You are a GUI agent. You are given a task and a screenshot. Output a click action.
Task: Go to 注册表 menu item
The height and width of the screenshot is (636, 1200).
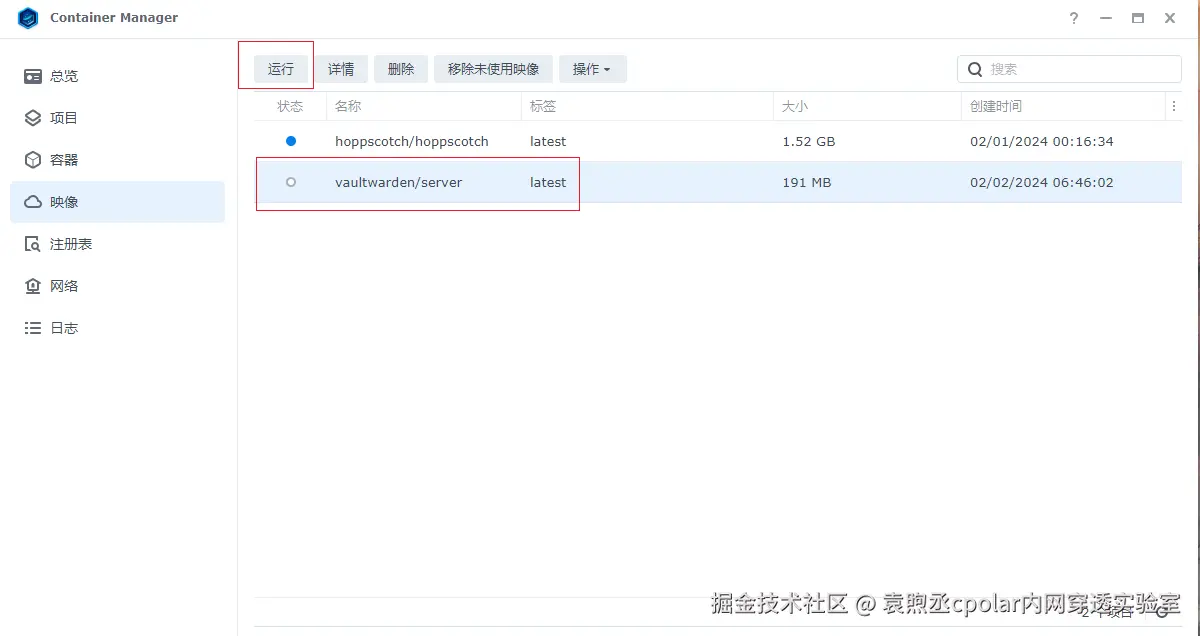tap(117, 244)
